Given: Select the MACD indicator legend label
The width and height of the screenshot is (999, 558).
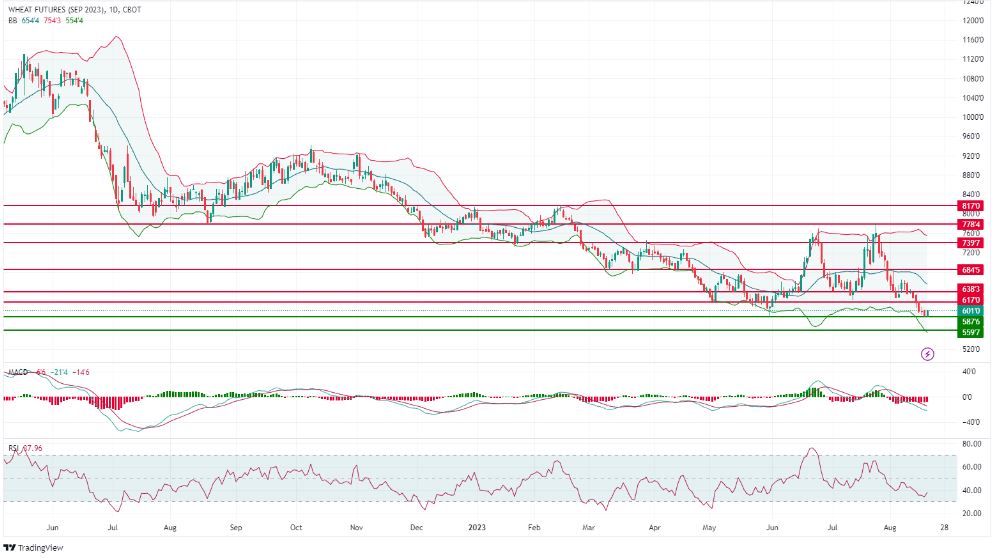Looking at the screenshot, I should (18, 372).
